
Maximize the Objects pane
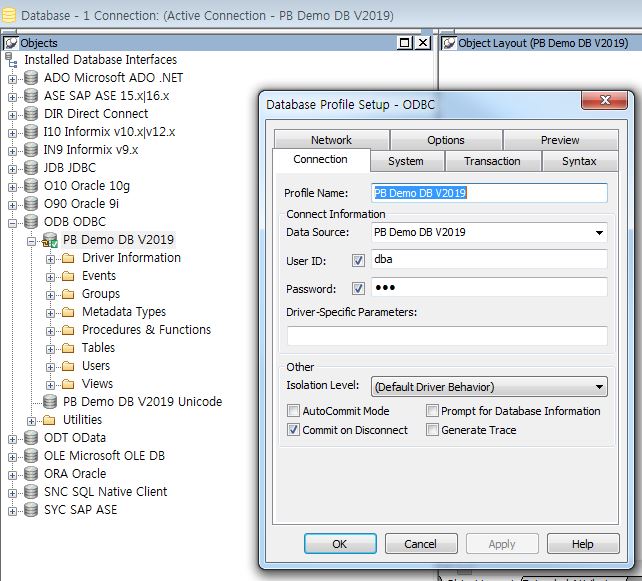click(405, 43)
